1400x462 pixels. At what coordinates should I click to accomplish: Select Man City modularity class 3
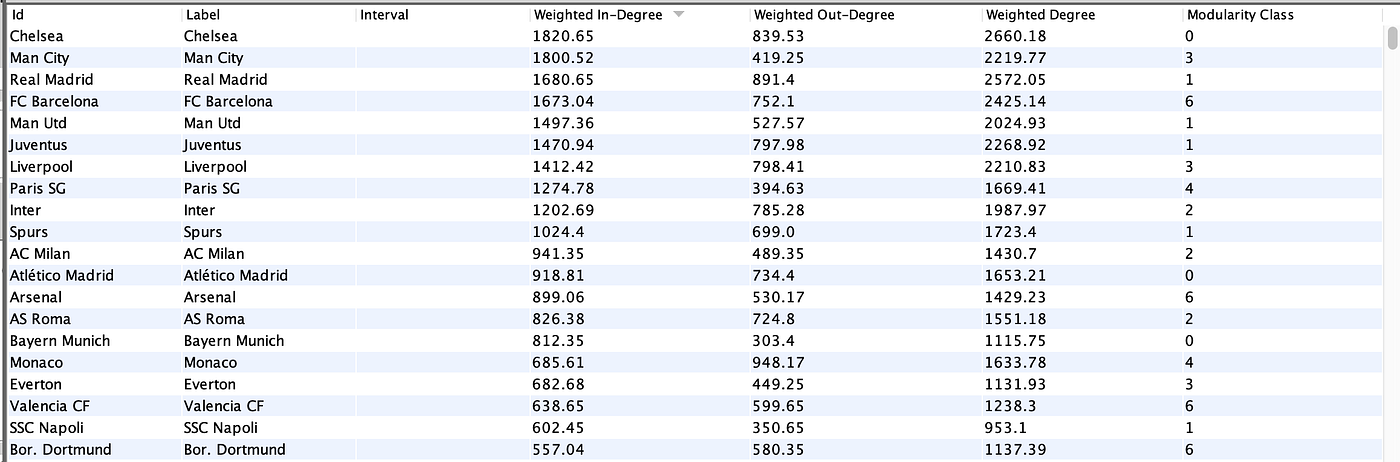point(1189,58)
